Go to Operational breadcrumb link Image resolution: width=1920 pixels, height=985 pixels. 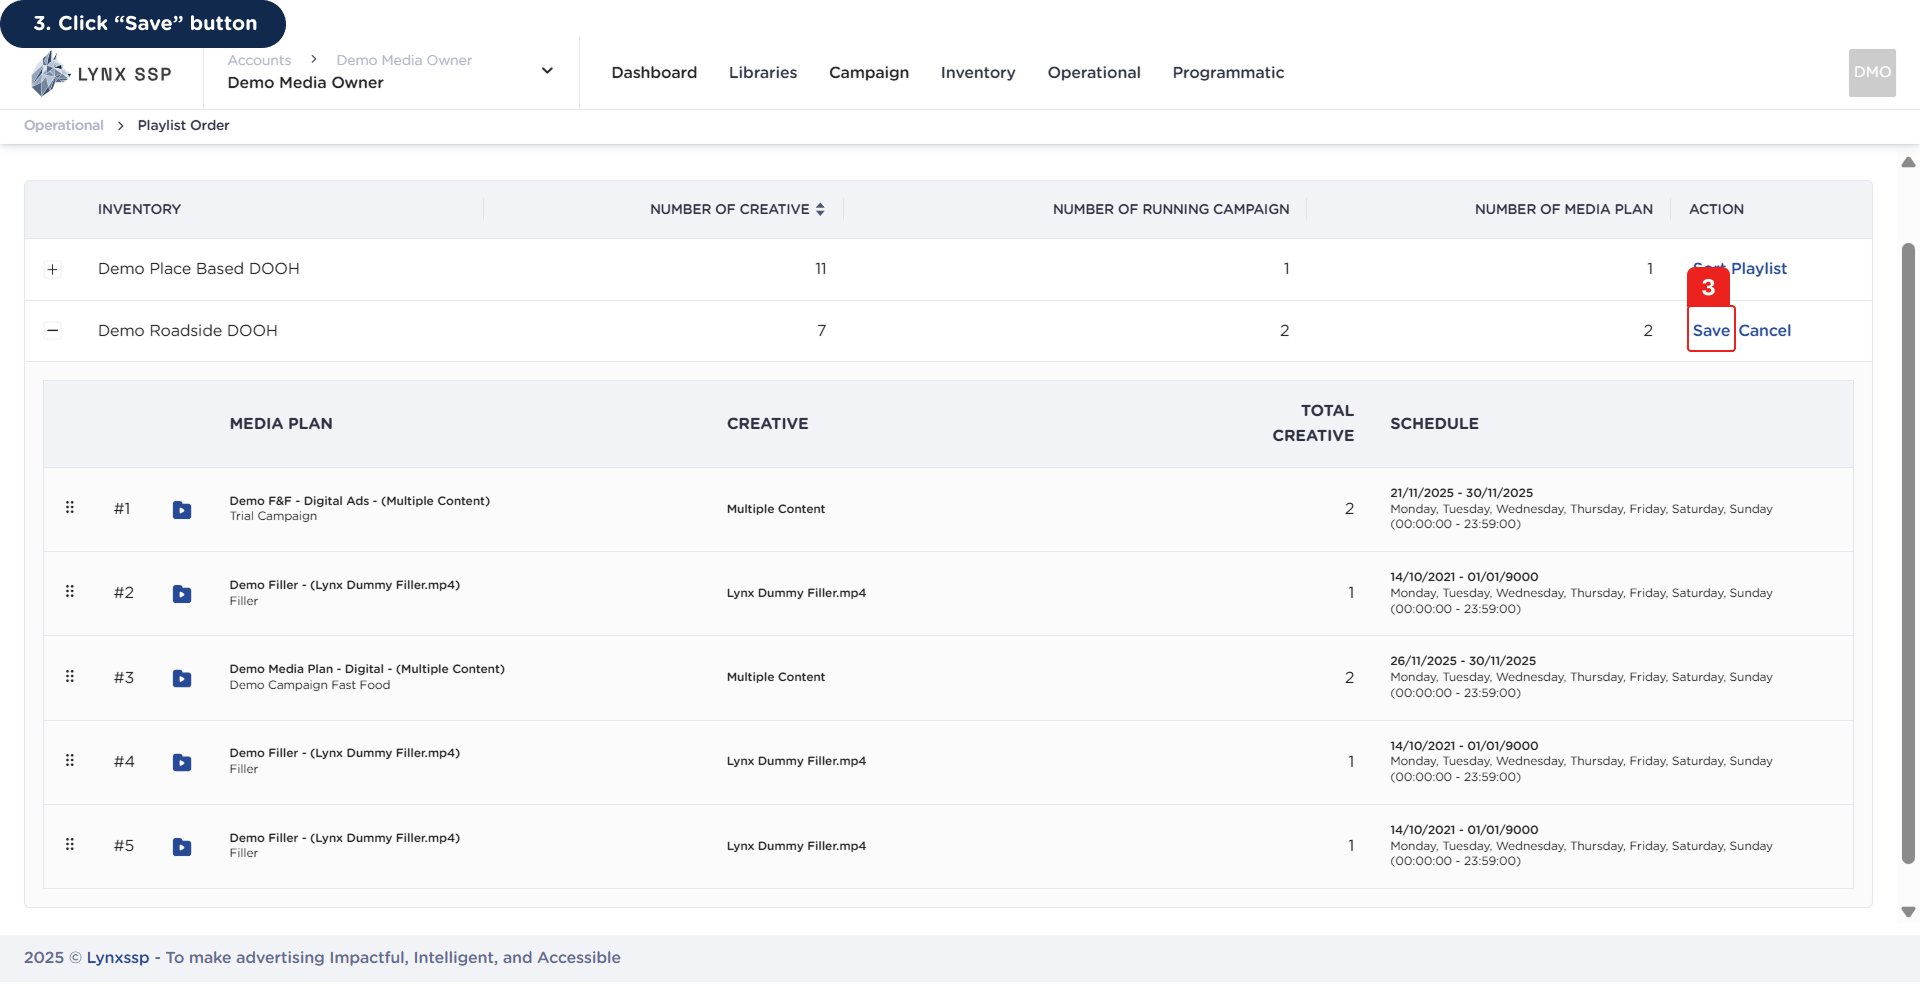point(64,125)
